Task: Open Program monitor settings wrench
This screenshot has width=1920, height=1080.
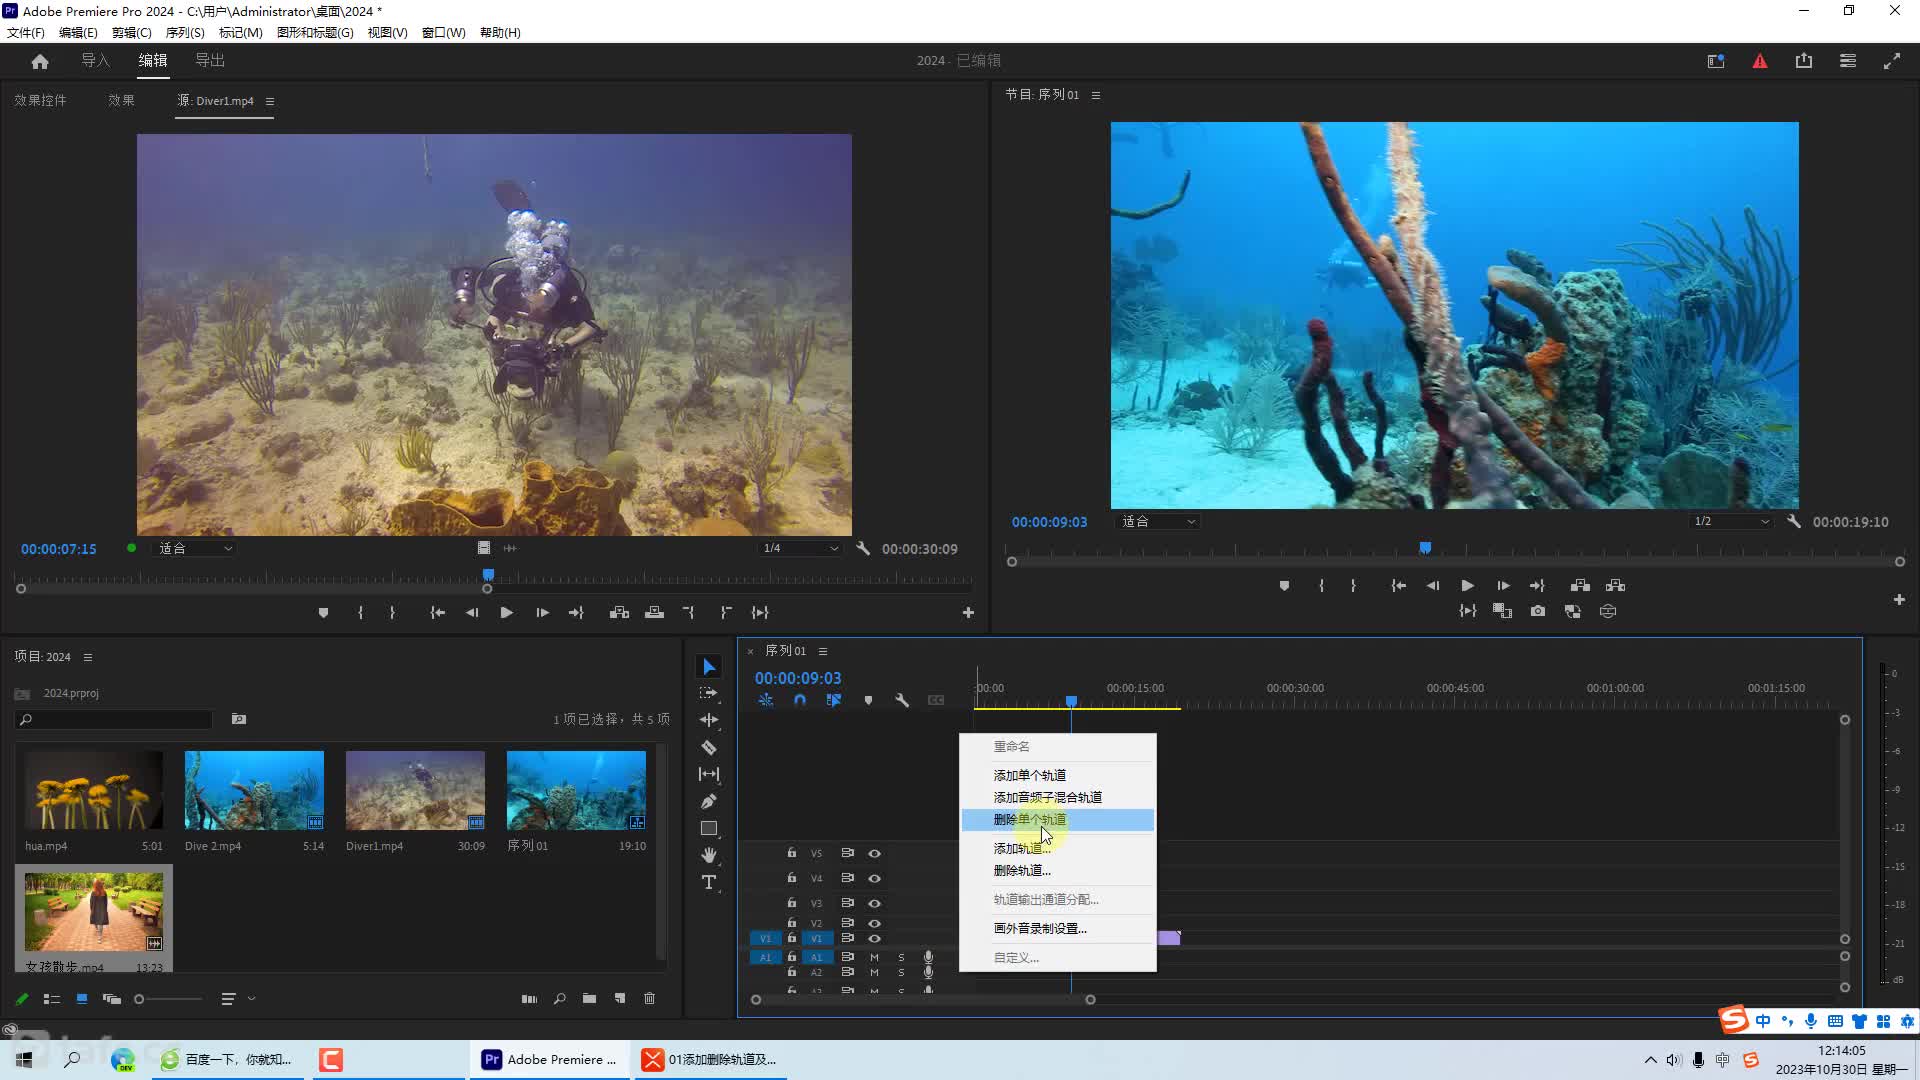Action: 1794,521
